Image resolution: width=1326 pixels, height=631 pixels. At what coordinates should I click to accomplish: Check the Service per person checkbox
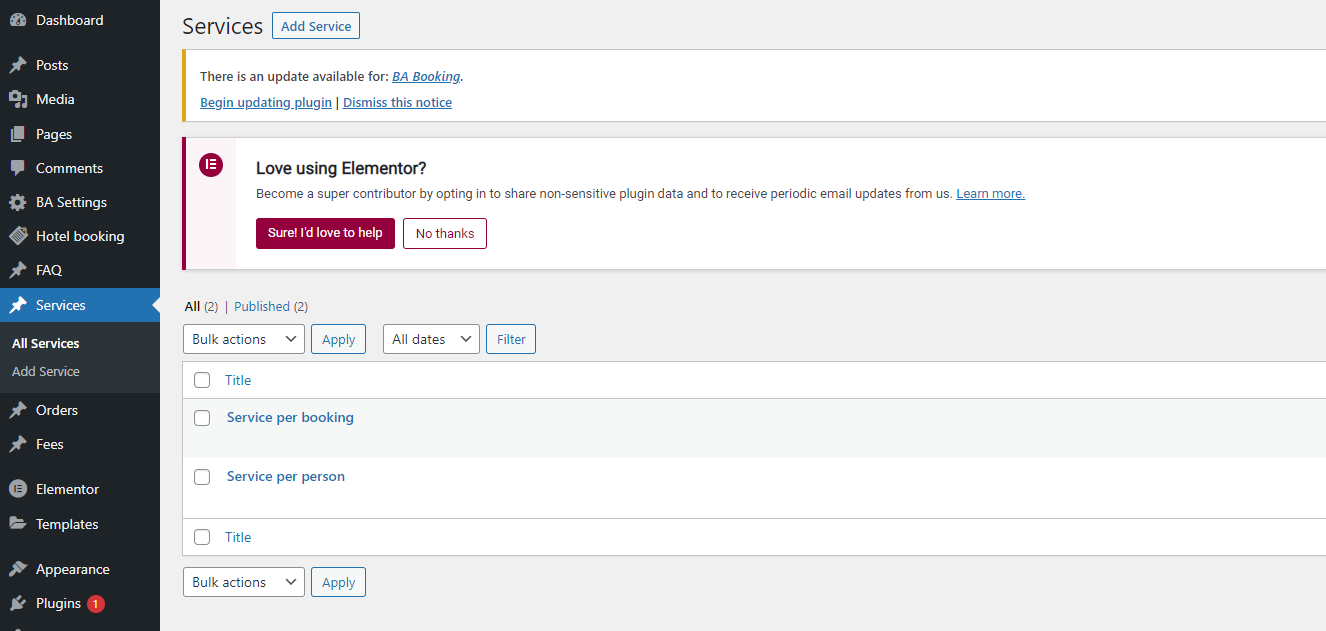202,477
